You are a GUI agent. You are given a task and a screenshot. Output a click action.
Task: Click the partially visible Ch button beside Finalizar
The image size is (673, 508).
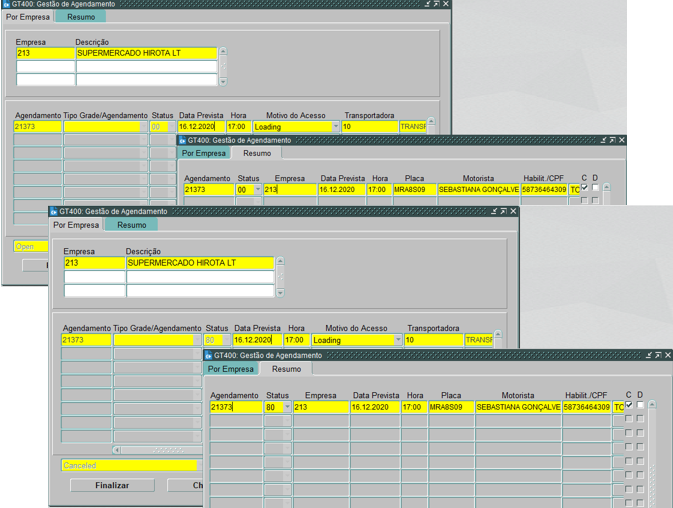point(185,485)
